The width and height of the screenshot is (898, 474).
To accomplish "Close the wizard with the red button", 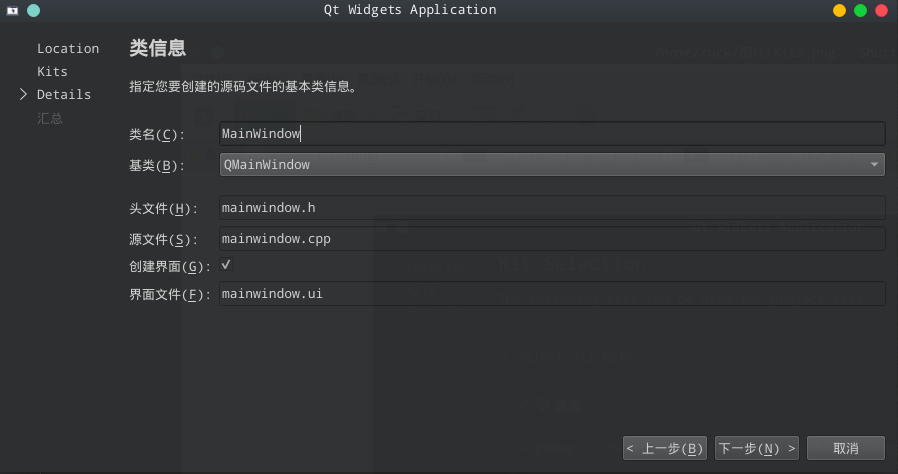I will [881, 11].
